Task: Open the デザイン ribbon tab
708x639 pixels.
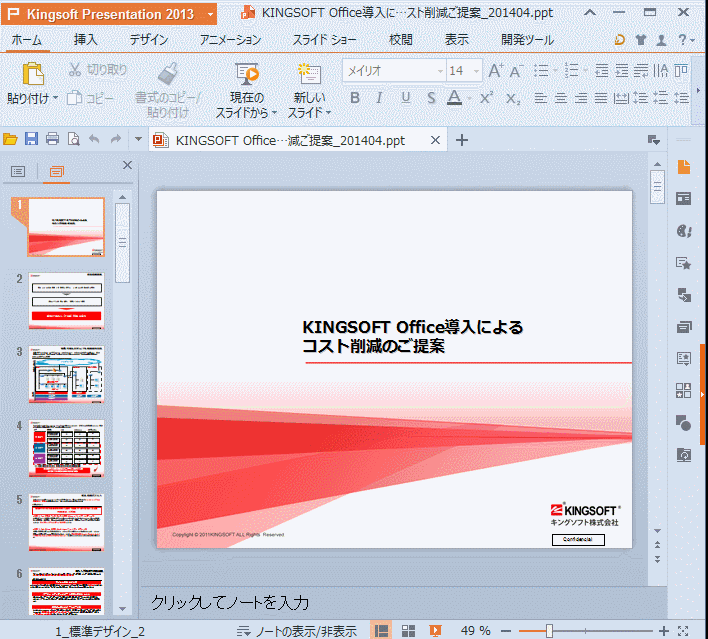Action: (x=149, y=40)
